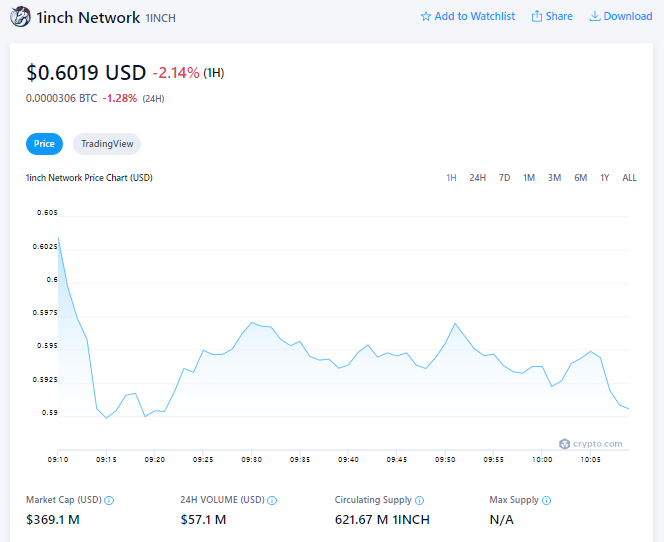This screenshot has width=664, height=542.
Task: Click the 10:05 time axis label
Action: point(590,459)
